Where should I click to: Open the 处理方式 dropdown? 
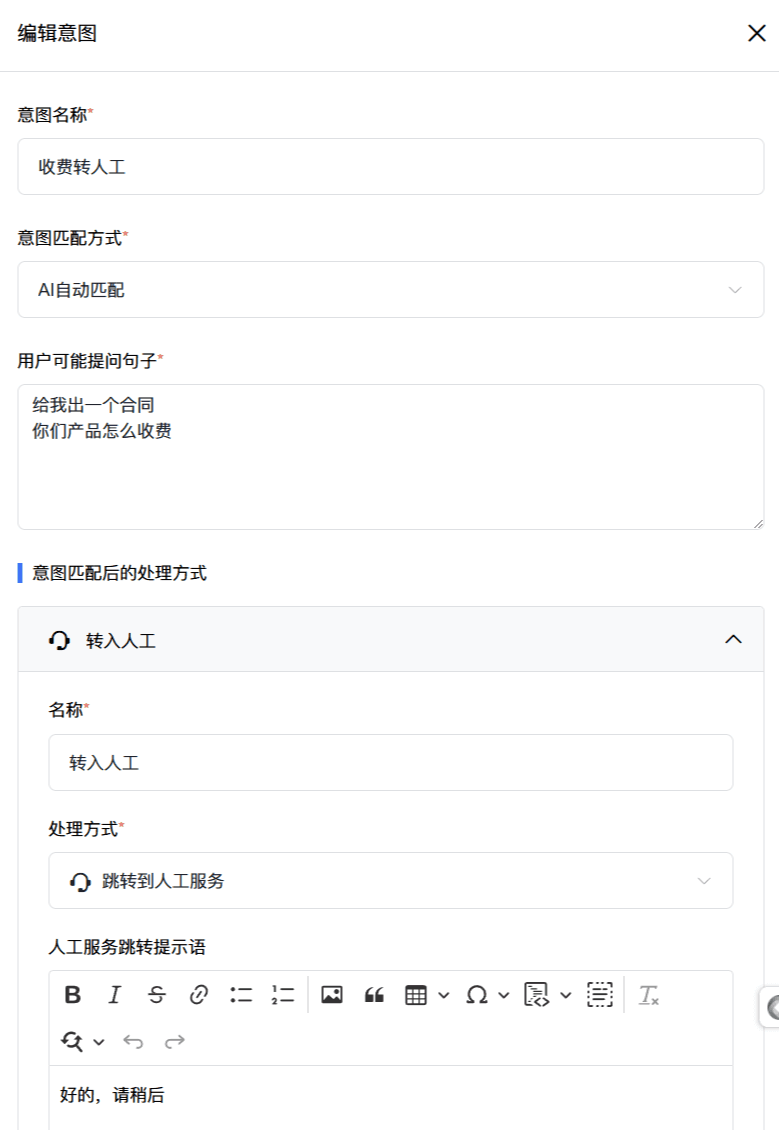tap(391, 881)
